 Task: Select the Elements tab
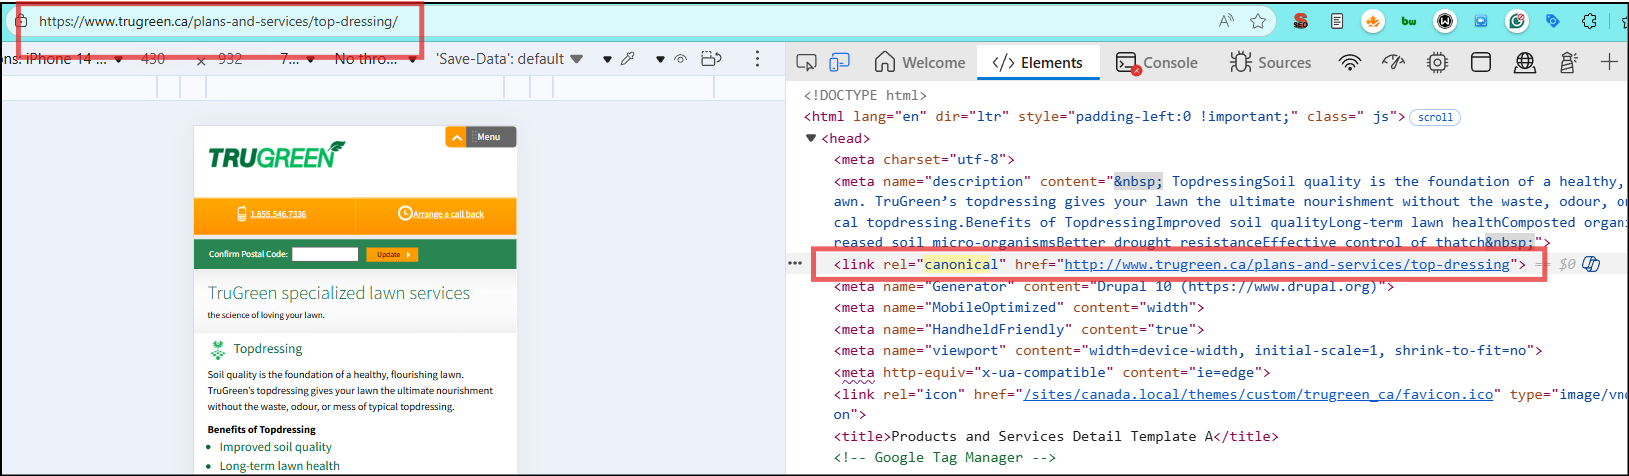tap(1038, 62)
